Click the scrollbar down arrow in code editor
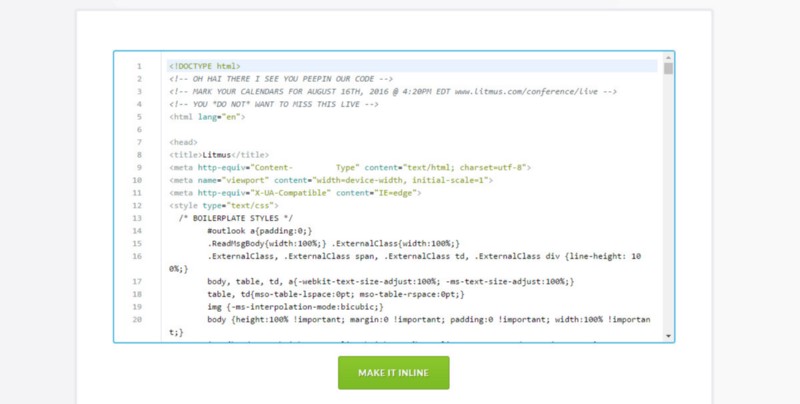The image size is (800, 404). [668, 336]
